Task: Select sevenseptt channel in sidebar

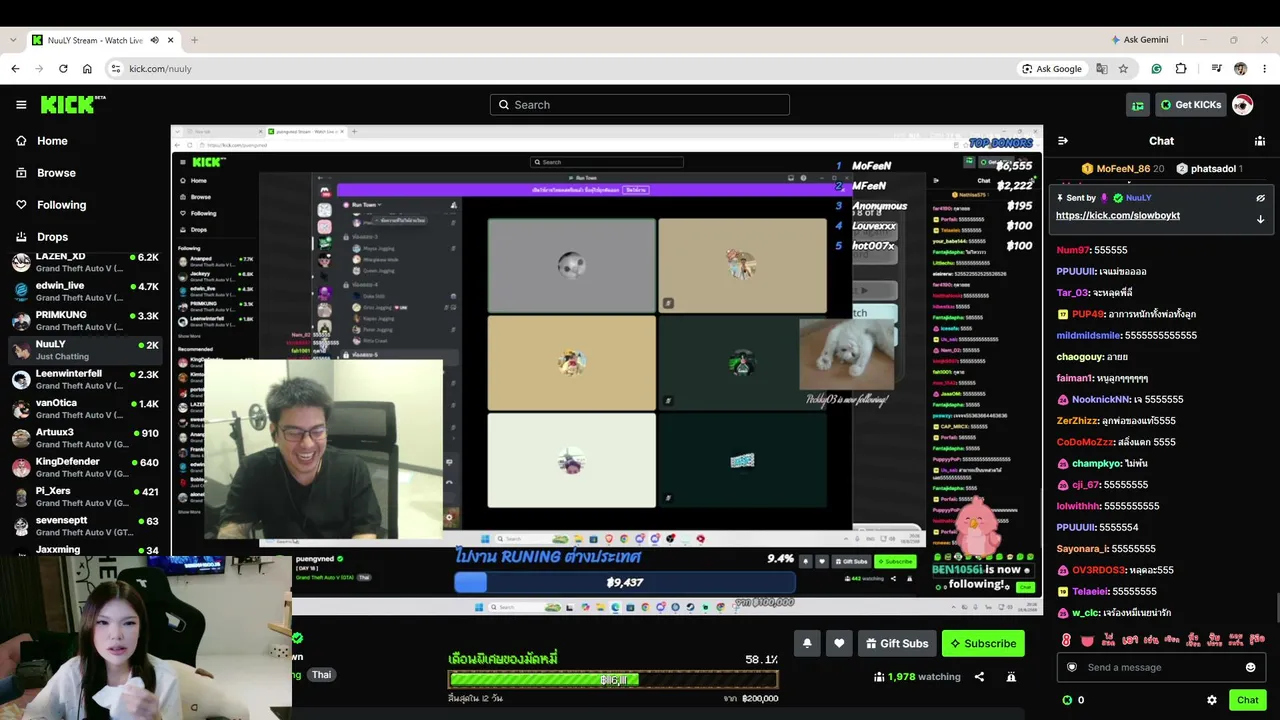Action: (85, 526)
